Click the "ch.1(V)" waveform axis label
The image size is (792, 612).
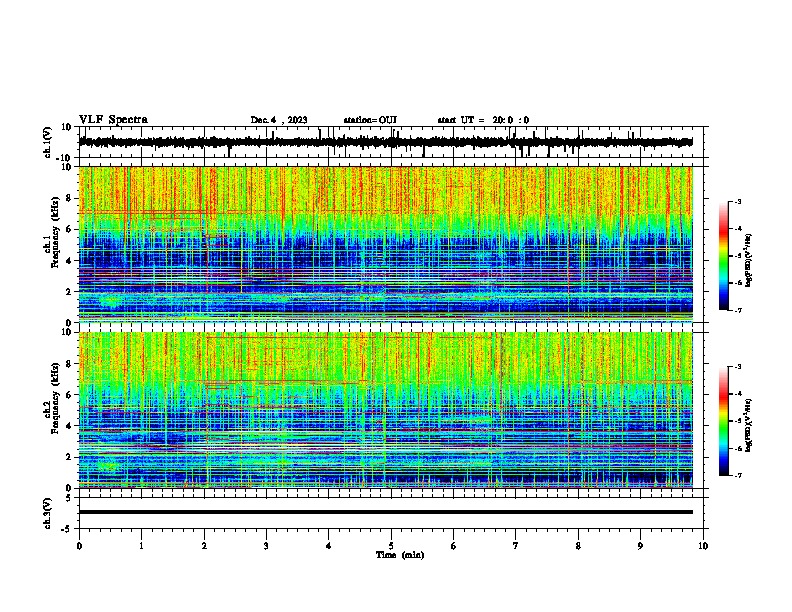(48, 142)
